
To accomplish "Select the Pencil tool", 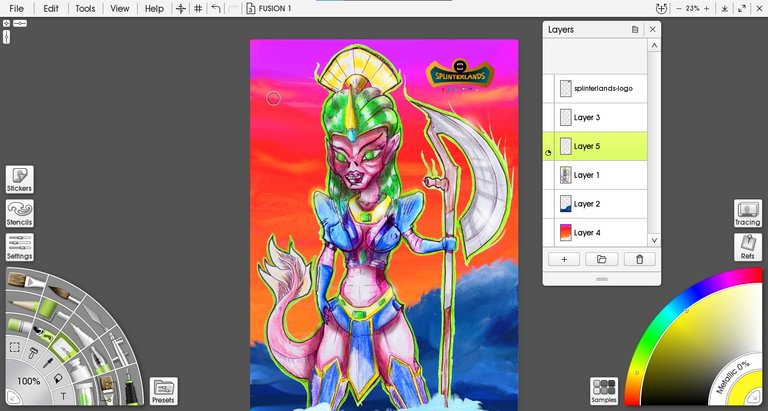I will [22, 304].
